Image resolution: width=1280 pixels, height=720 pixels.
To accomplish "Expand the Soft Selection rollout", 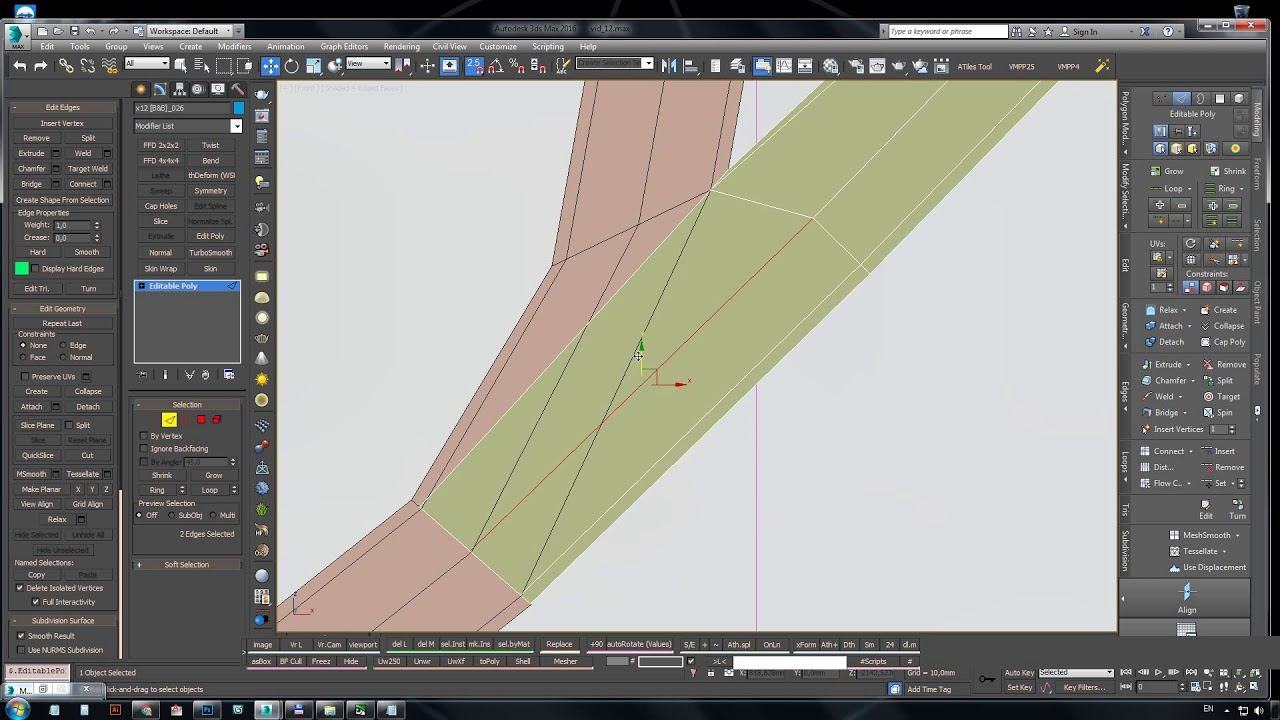I will click(187, 565).
